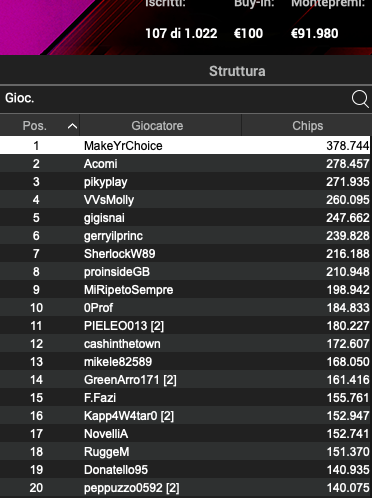372x498 pixels.
Task: Click the chip count 247.662
Action: (x=348, y=217)
